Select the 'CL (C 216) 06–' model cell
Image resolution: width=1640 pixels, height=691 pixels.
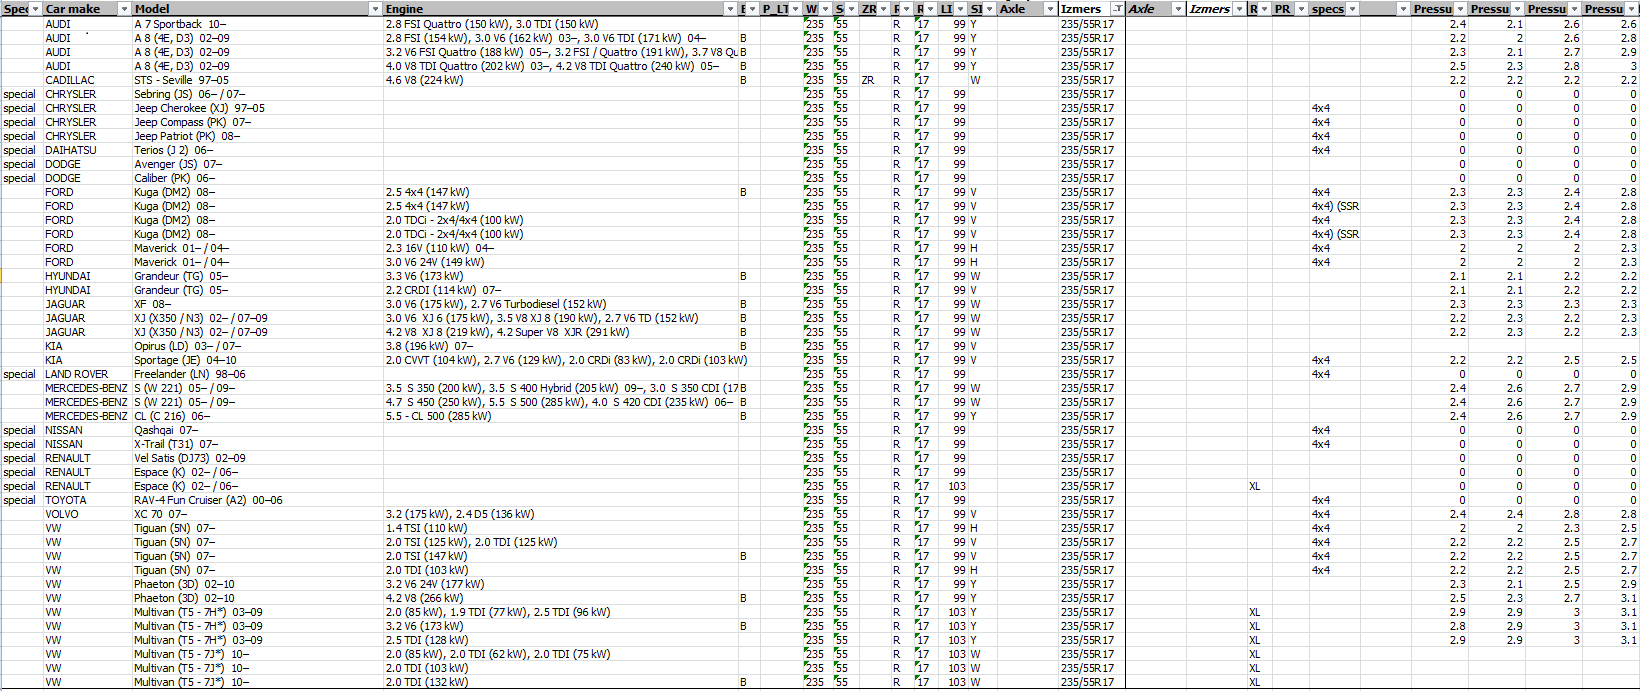coord(257,416)
